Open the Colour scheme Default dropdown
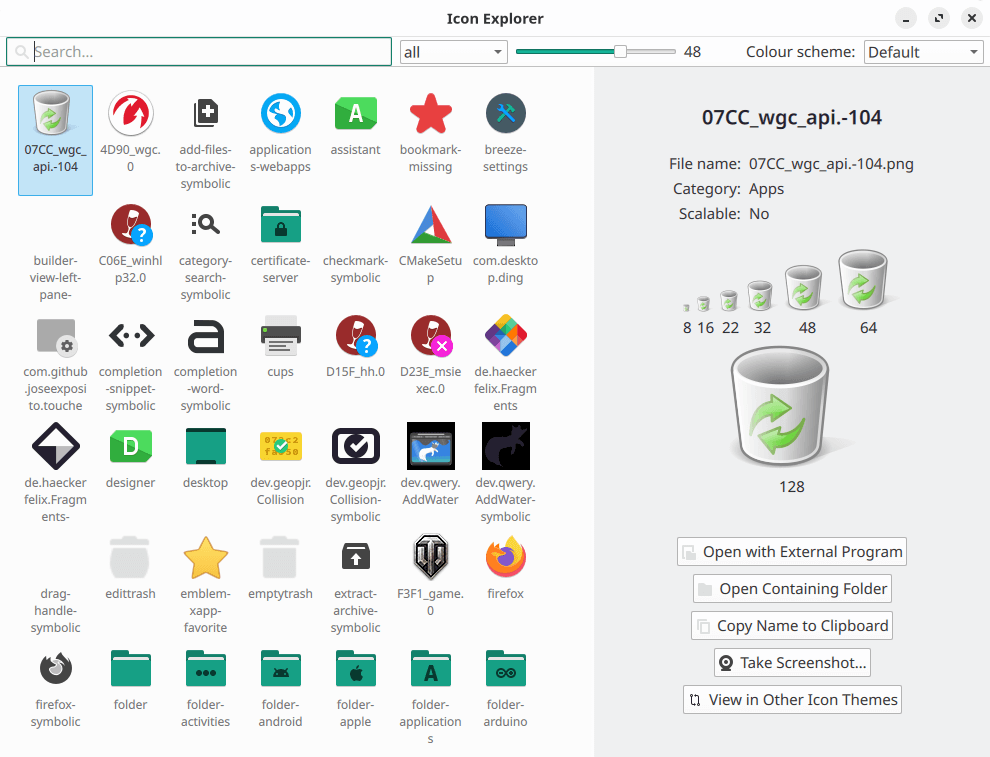This screenshot has height=757, width=990. point(923,52)
